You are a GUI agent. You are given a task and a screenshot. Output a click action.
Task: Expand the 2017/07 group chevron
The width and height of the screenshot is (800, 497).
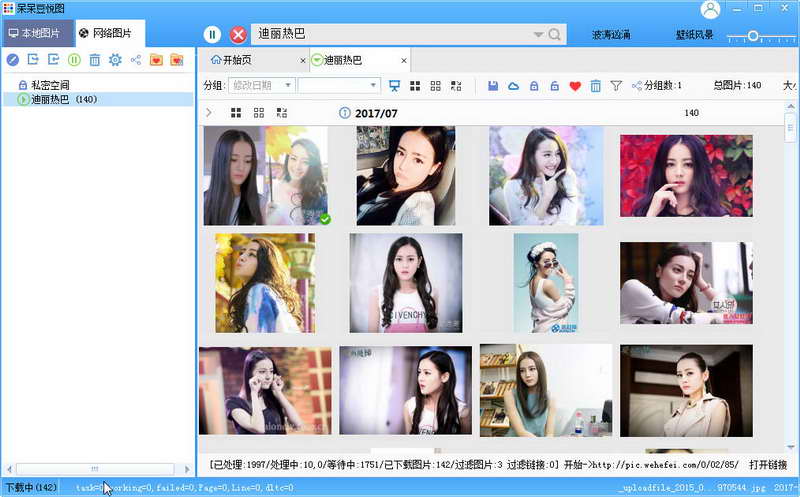coord(208,113)
